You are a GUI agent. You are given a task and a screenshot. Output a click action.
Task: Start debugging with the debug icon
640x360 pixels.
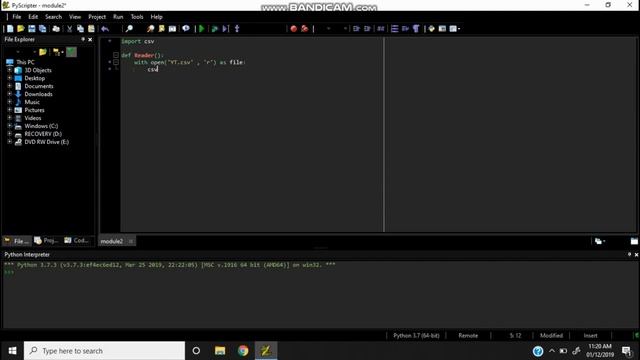pos(215,29)
